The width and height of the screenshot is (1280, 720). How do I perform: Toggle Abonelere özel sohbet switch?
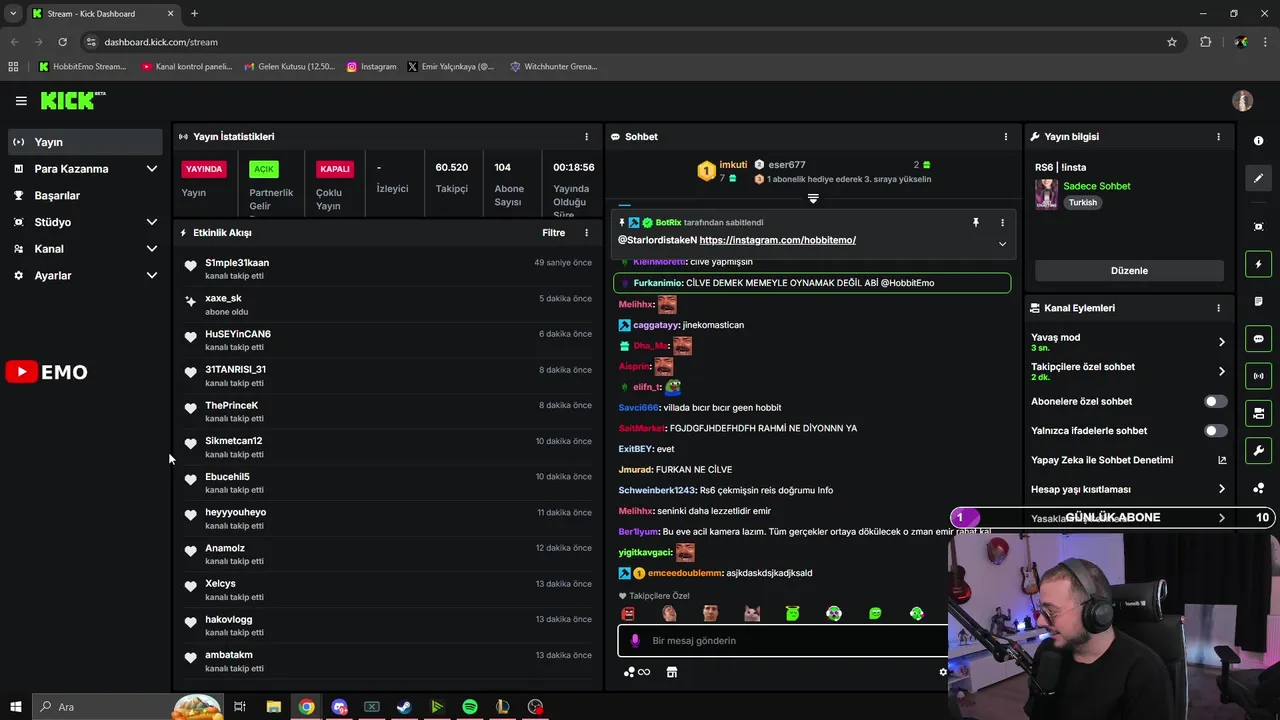(x=1215, y=401)
